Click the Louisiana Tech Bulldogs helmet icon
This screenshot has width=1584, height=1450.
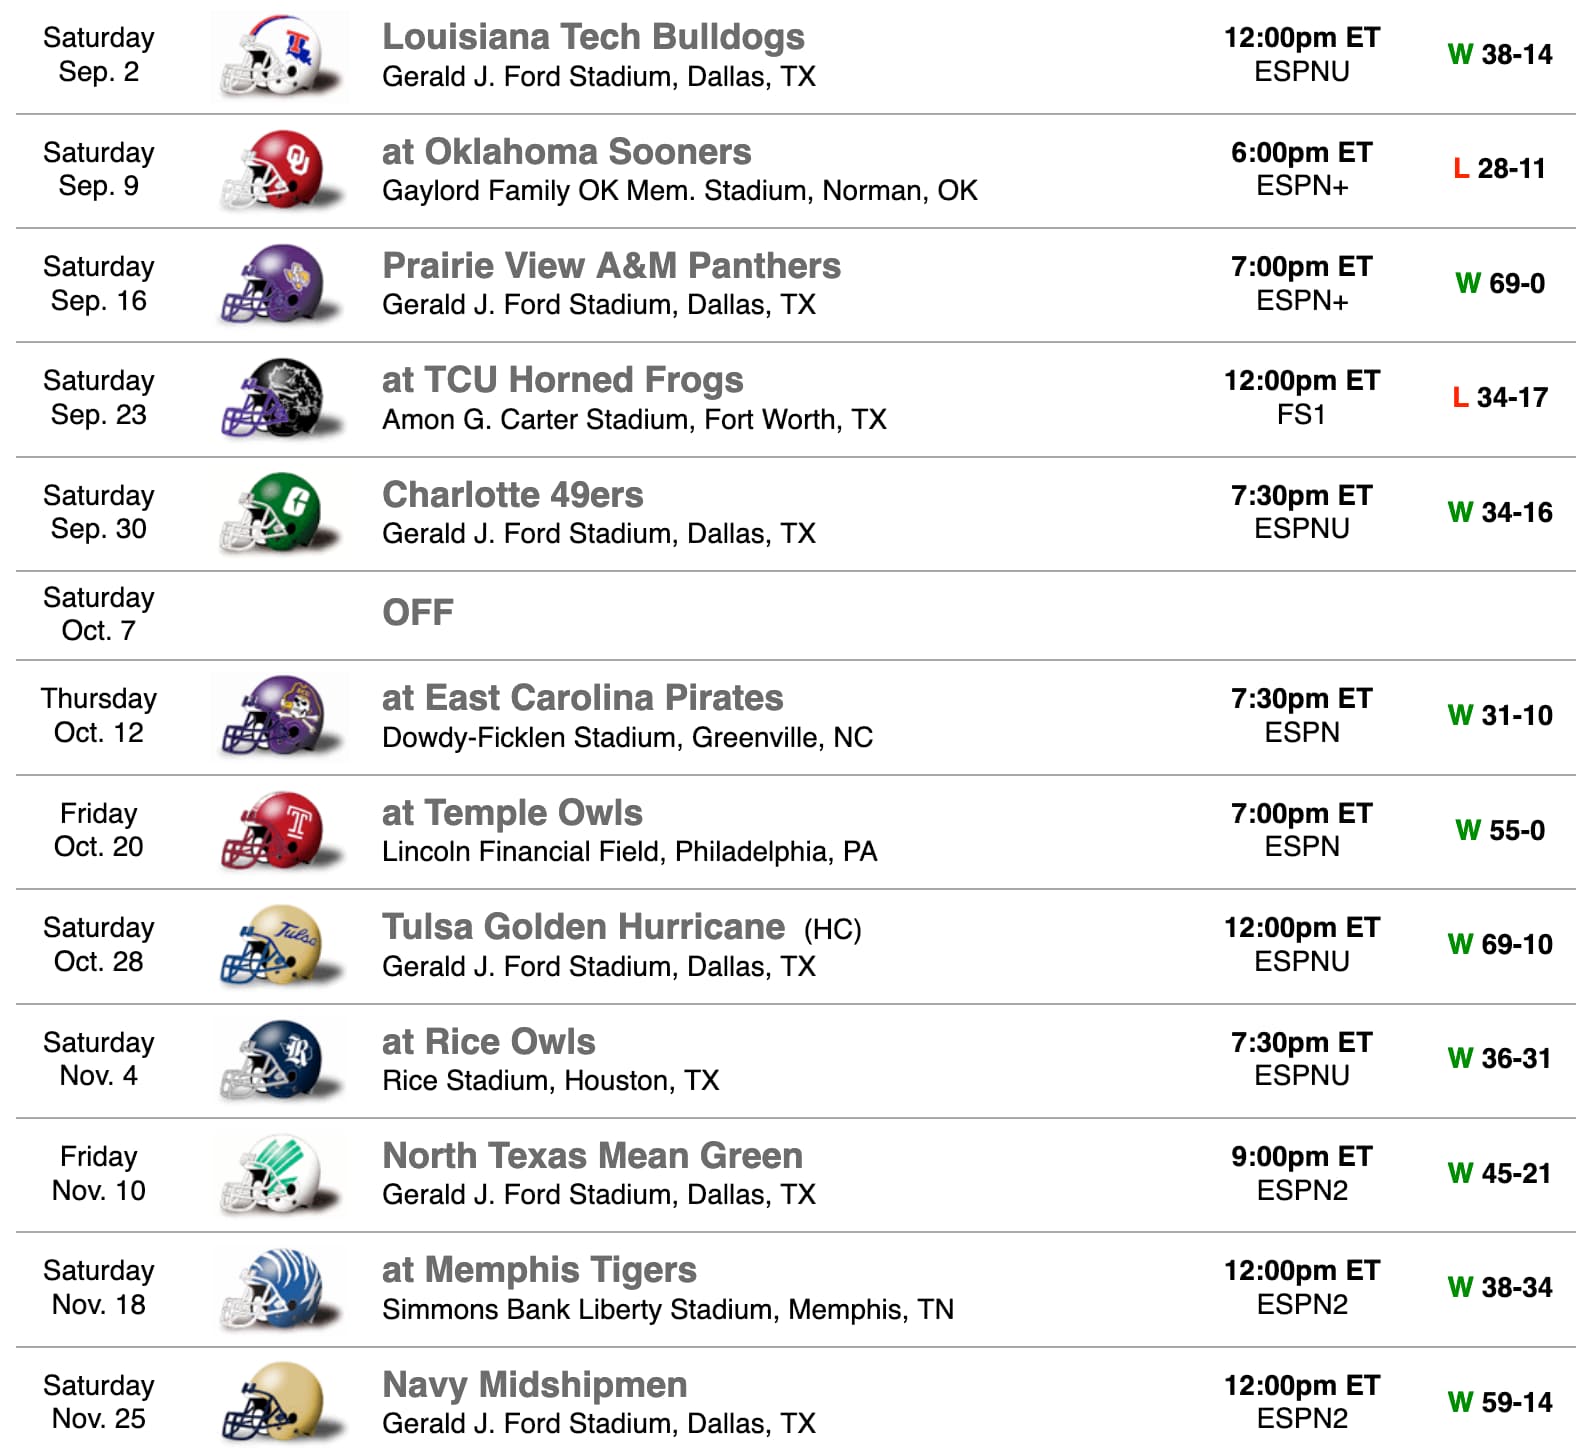point(279,55)
